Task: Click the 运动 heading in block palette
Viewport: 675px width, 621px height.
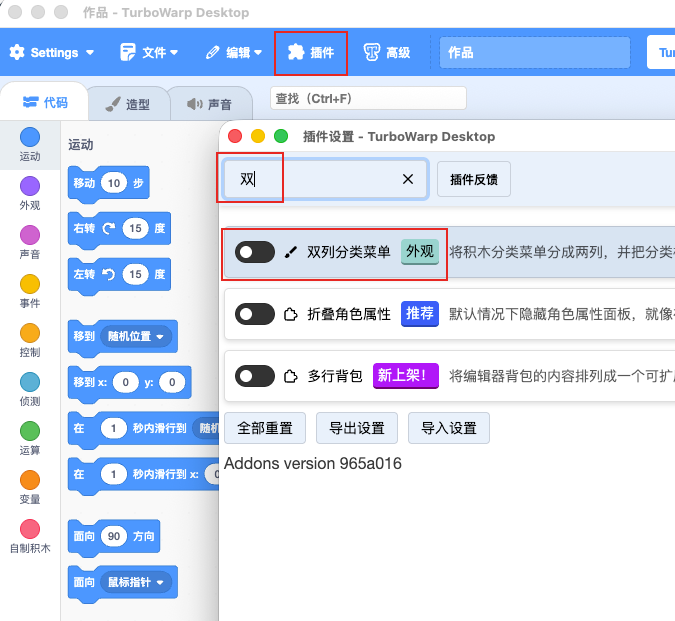Action: pos(81,145)
